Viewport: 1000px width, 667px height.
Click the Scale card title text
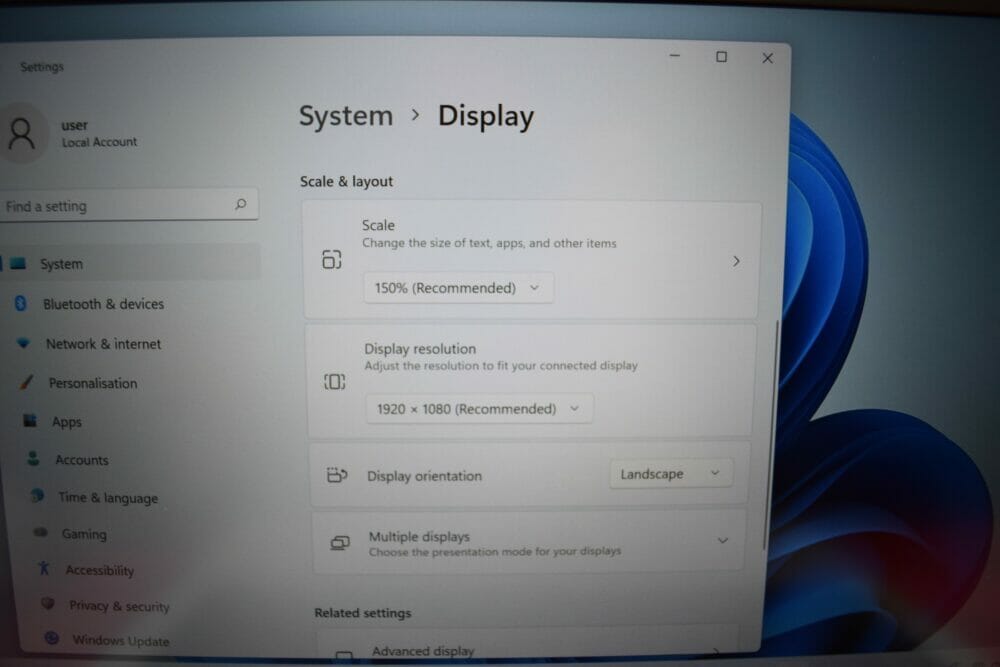click(x=378, y=225)
